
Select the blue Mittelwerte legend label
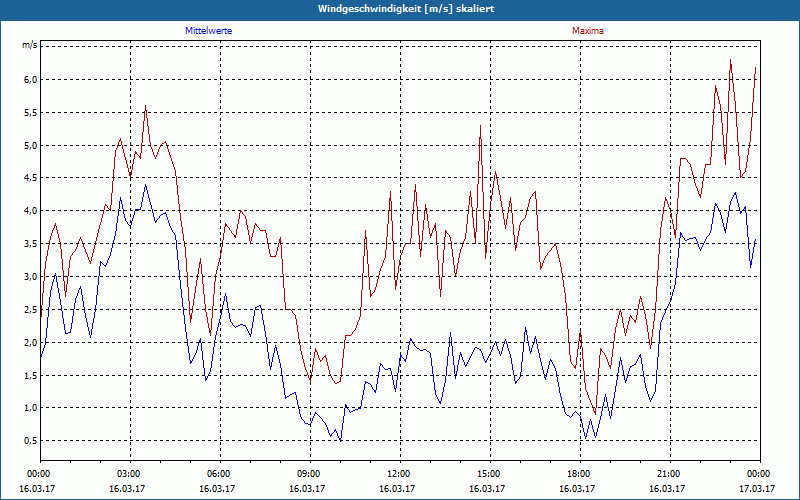209,31
